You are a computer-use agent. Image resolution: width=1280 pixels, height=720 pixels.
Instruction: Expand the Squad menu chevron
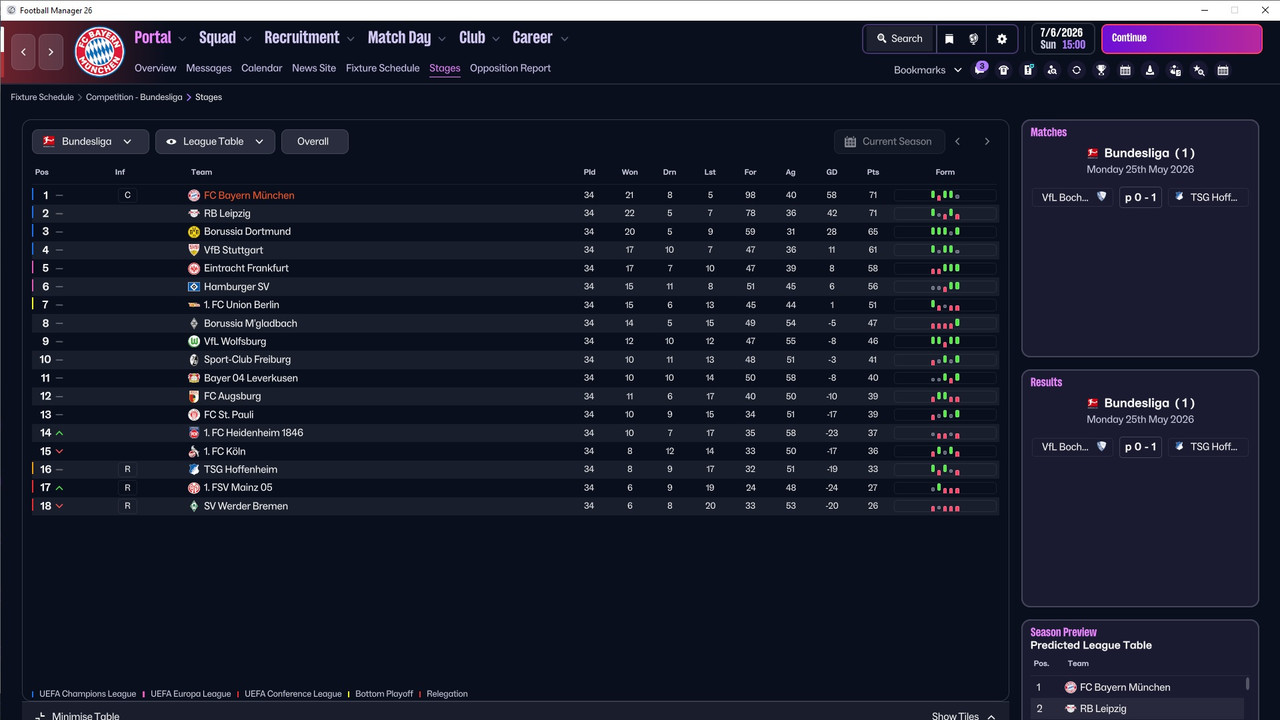(x=246, y=39)
